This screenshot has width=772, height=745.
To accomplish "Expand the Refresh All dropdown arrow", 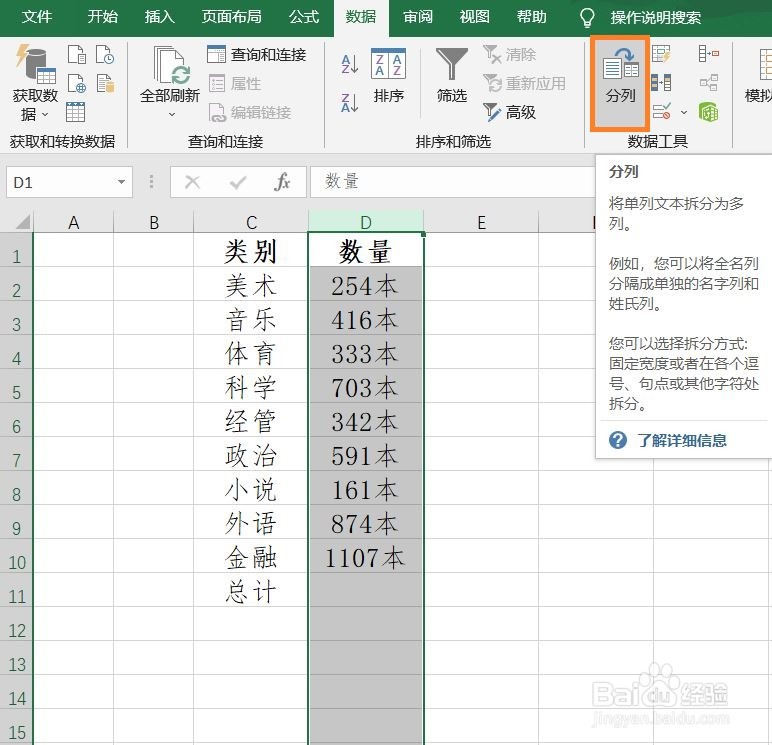I will [x=172, y=115].
